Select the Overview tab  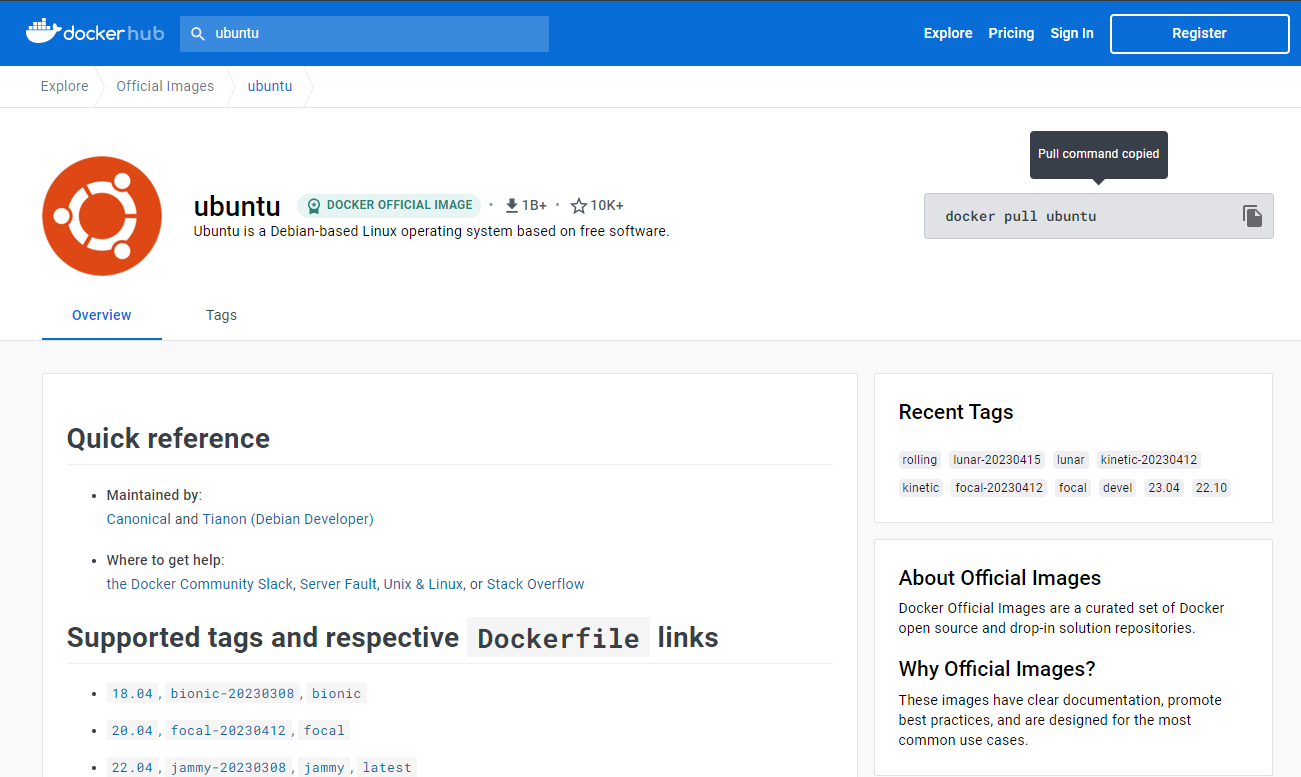pyautogui.click(x=102, y=315)
